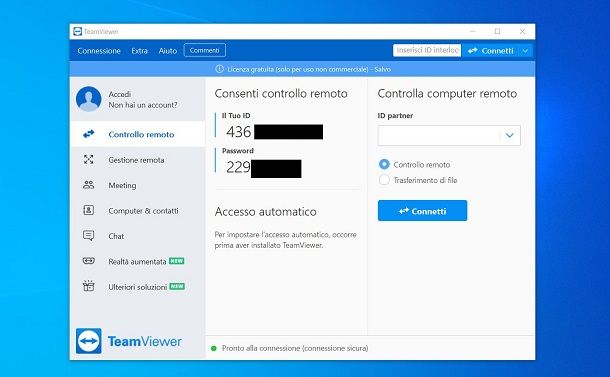
Task: Click the NEW badge next to Realtà aumentata
Action: pyautogui.click(x=177, y=261)
